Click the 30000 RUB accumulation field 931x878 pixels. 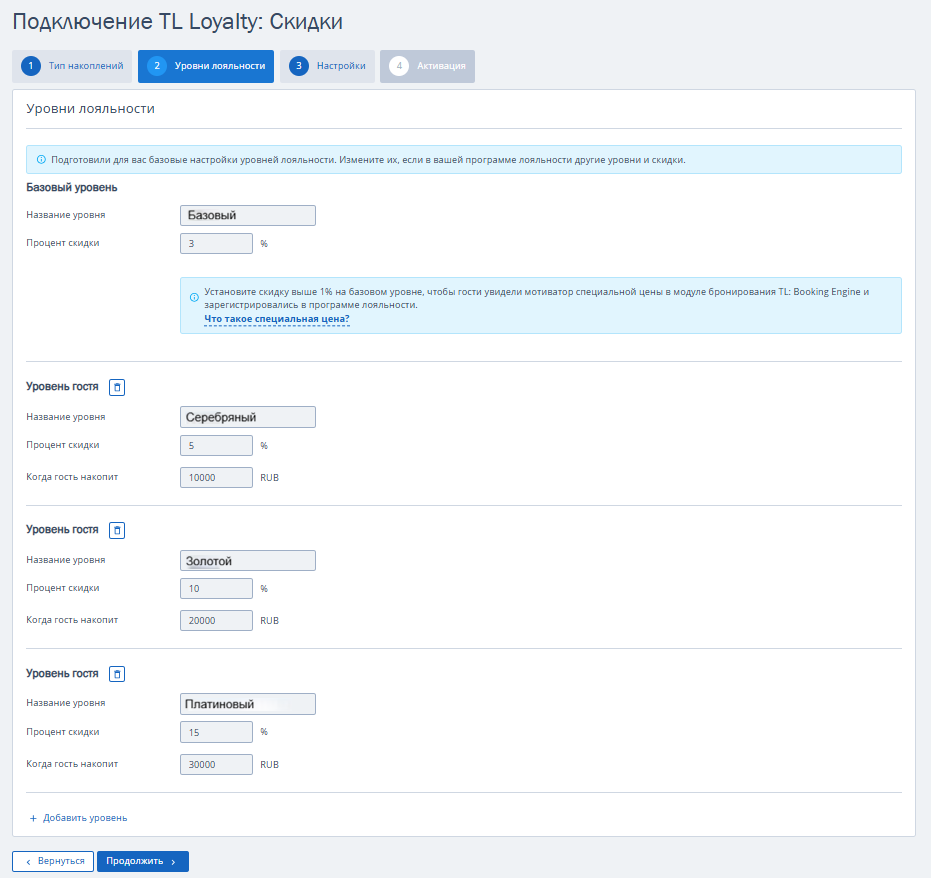(x=216, y=764)
